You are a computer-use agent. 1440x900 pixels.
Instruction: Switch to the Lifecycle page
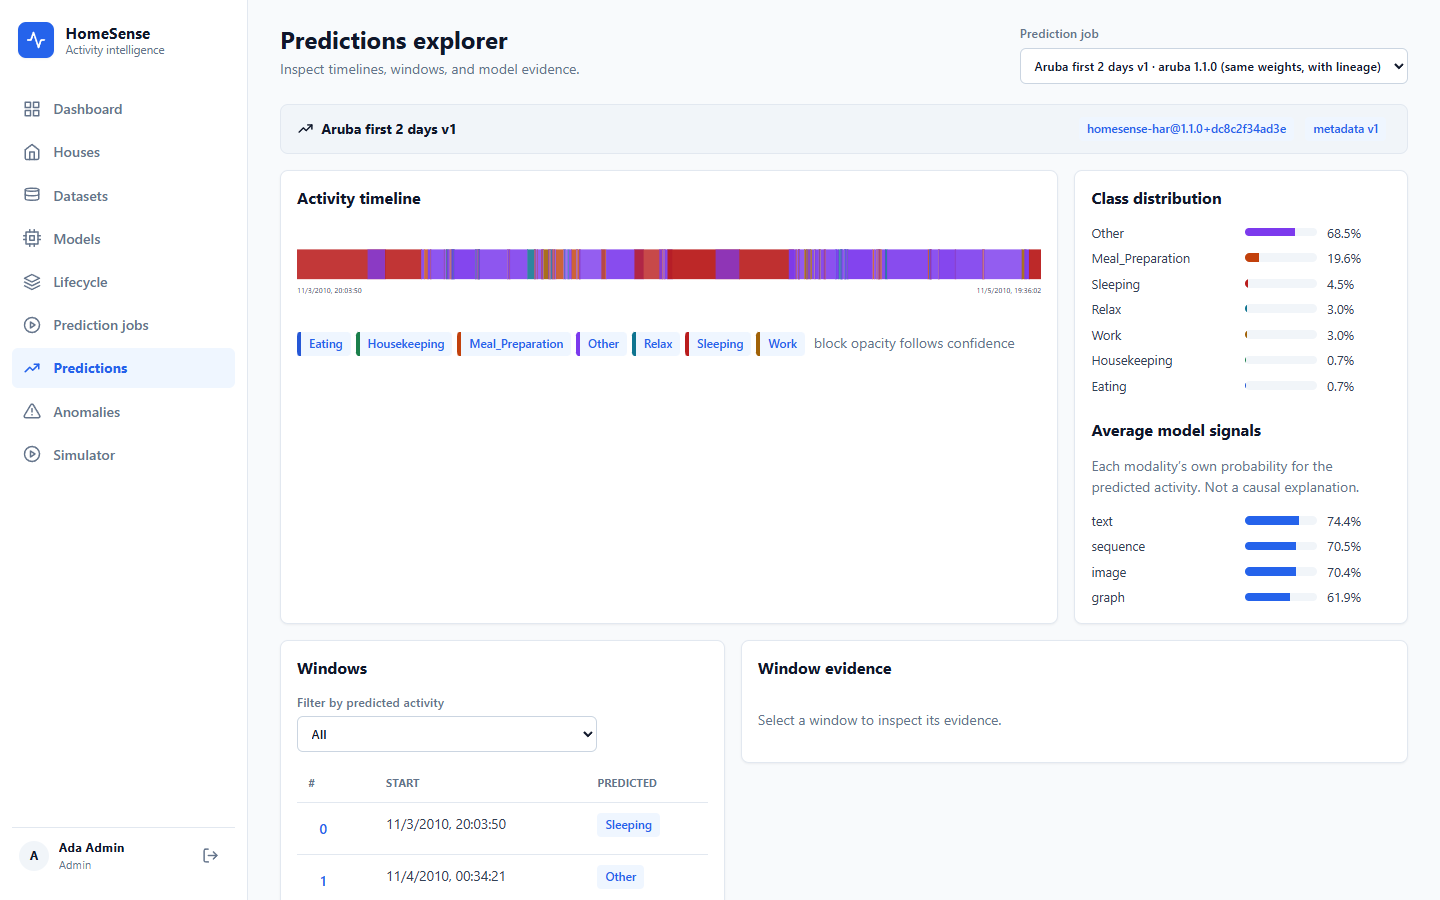pos(123,282)
